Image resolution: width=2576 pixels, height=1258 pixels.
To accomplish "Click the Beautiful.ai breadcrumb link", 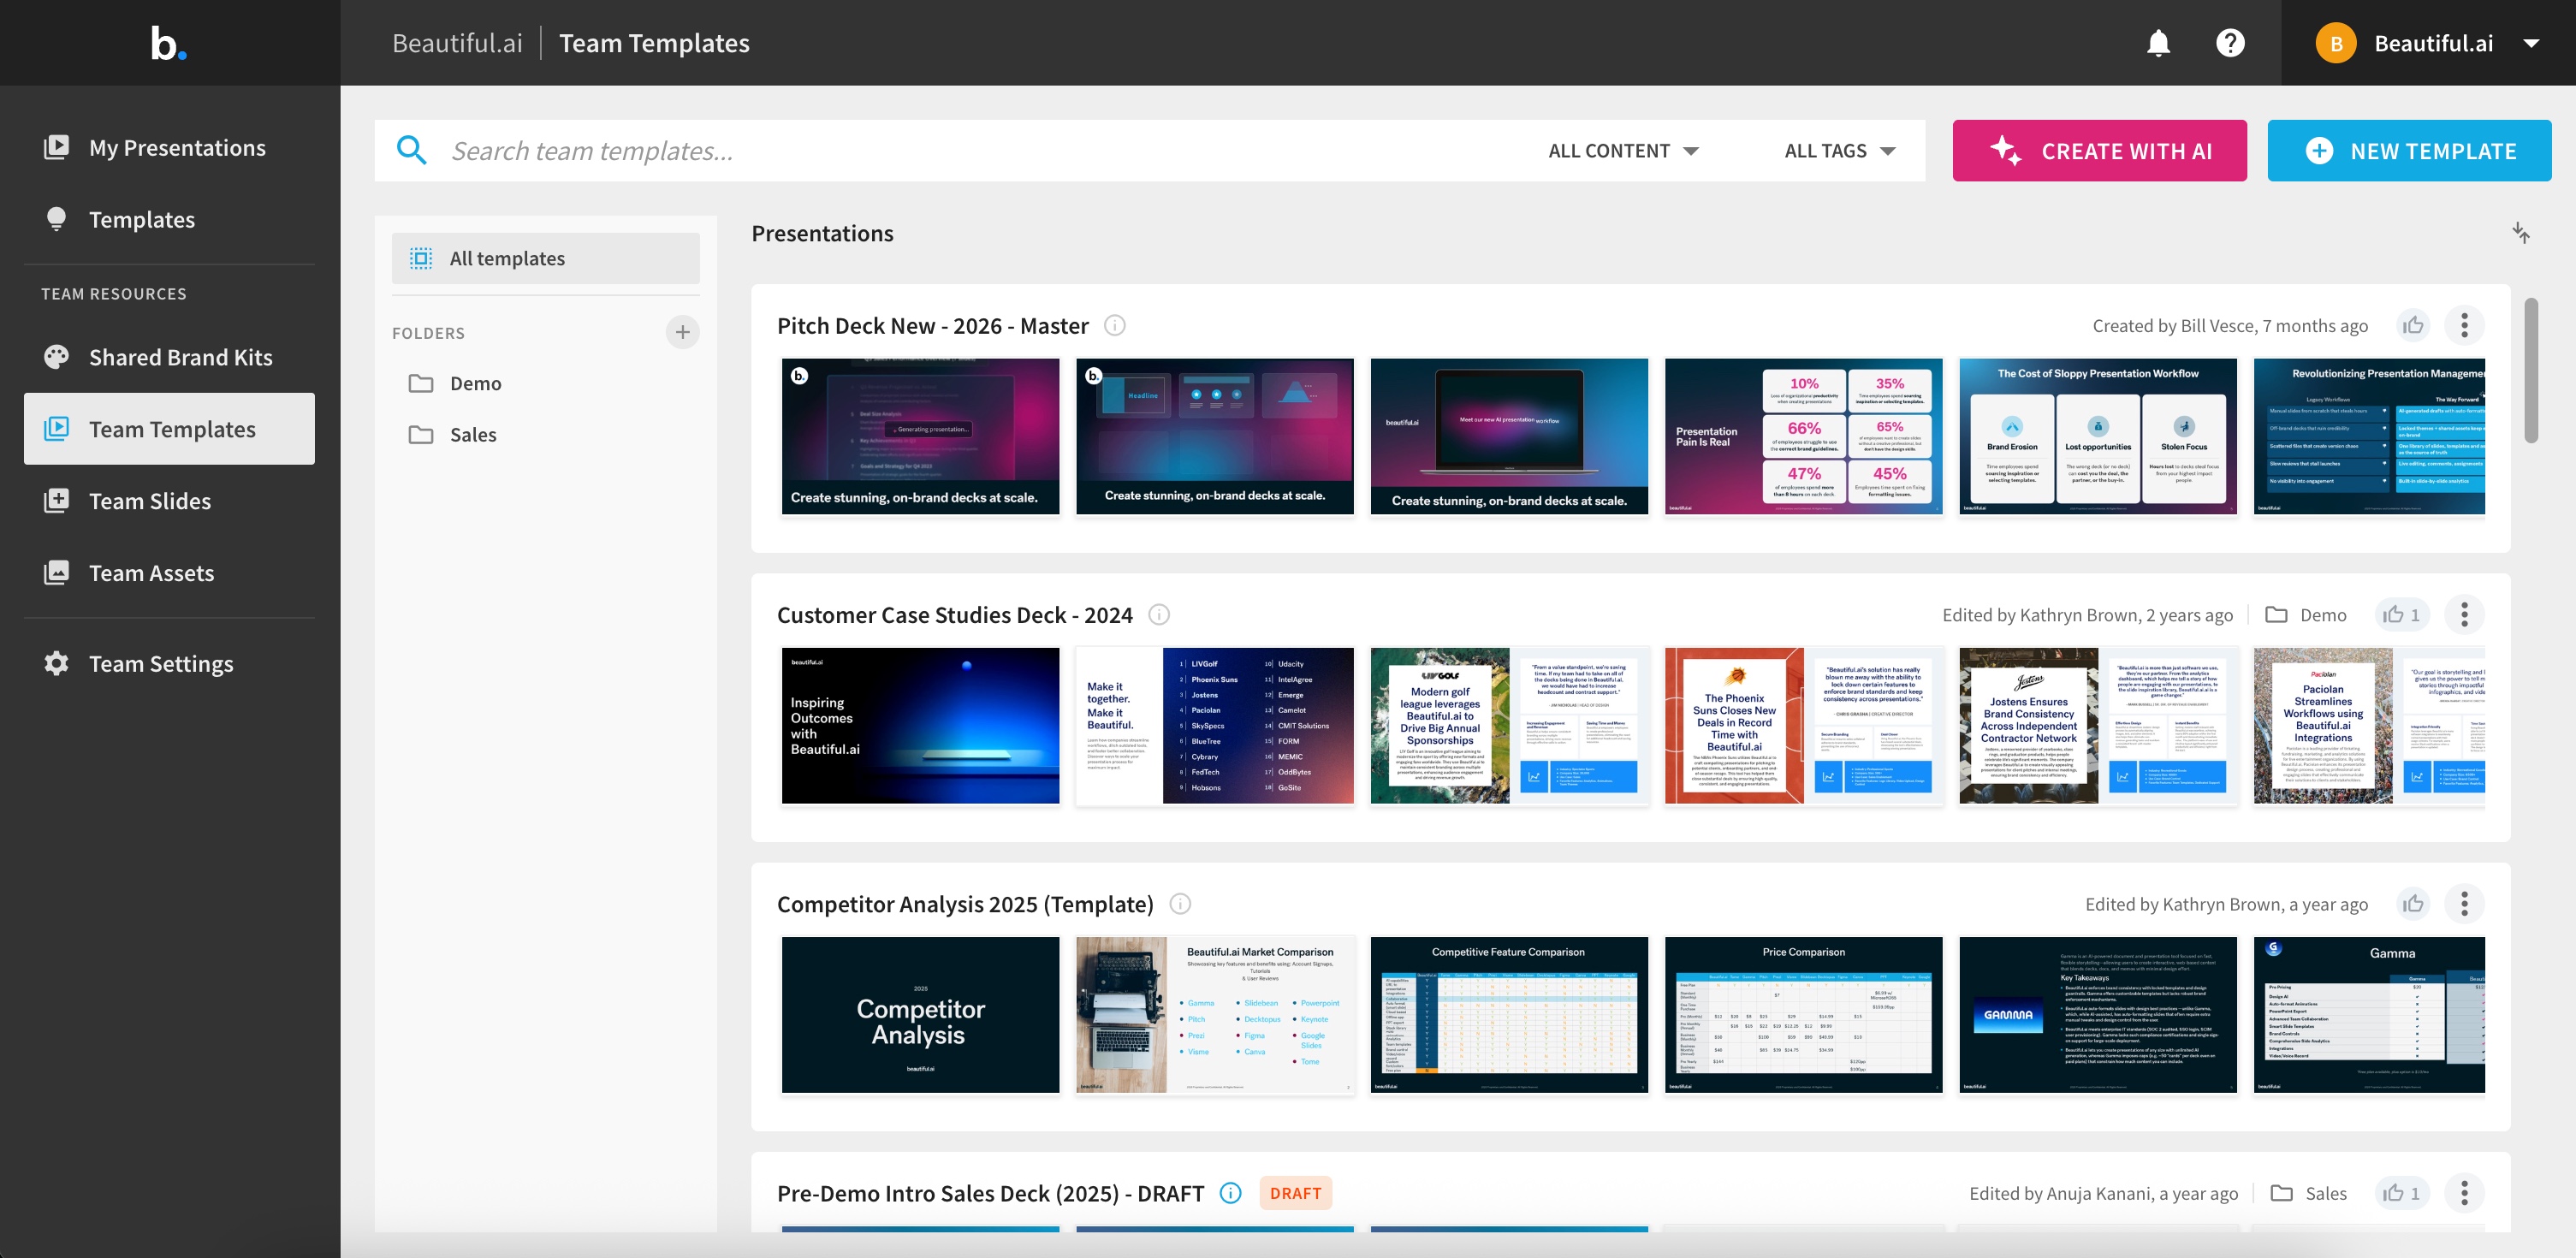I will click(x=457, y=43).
